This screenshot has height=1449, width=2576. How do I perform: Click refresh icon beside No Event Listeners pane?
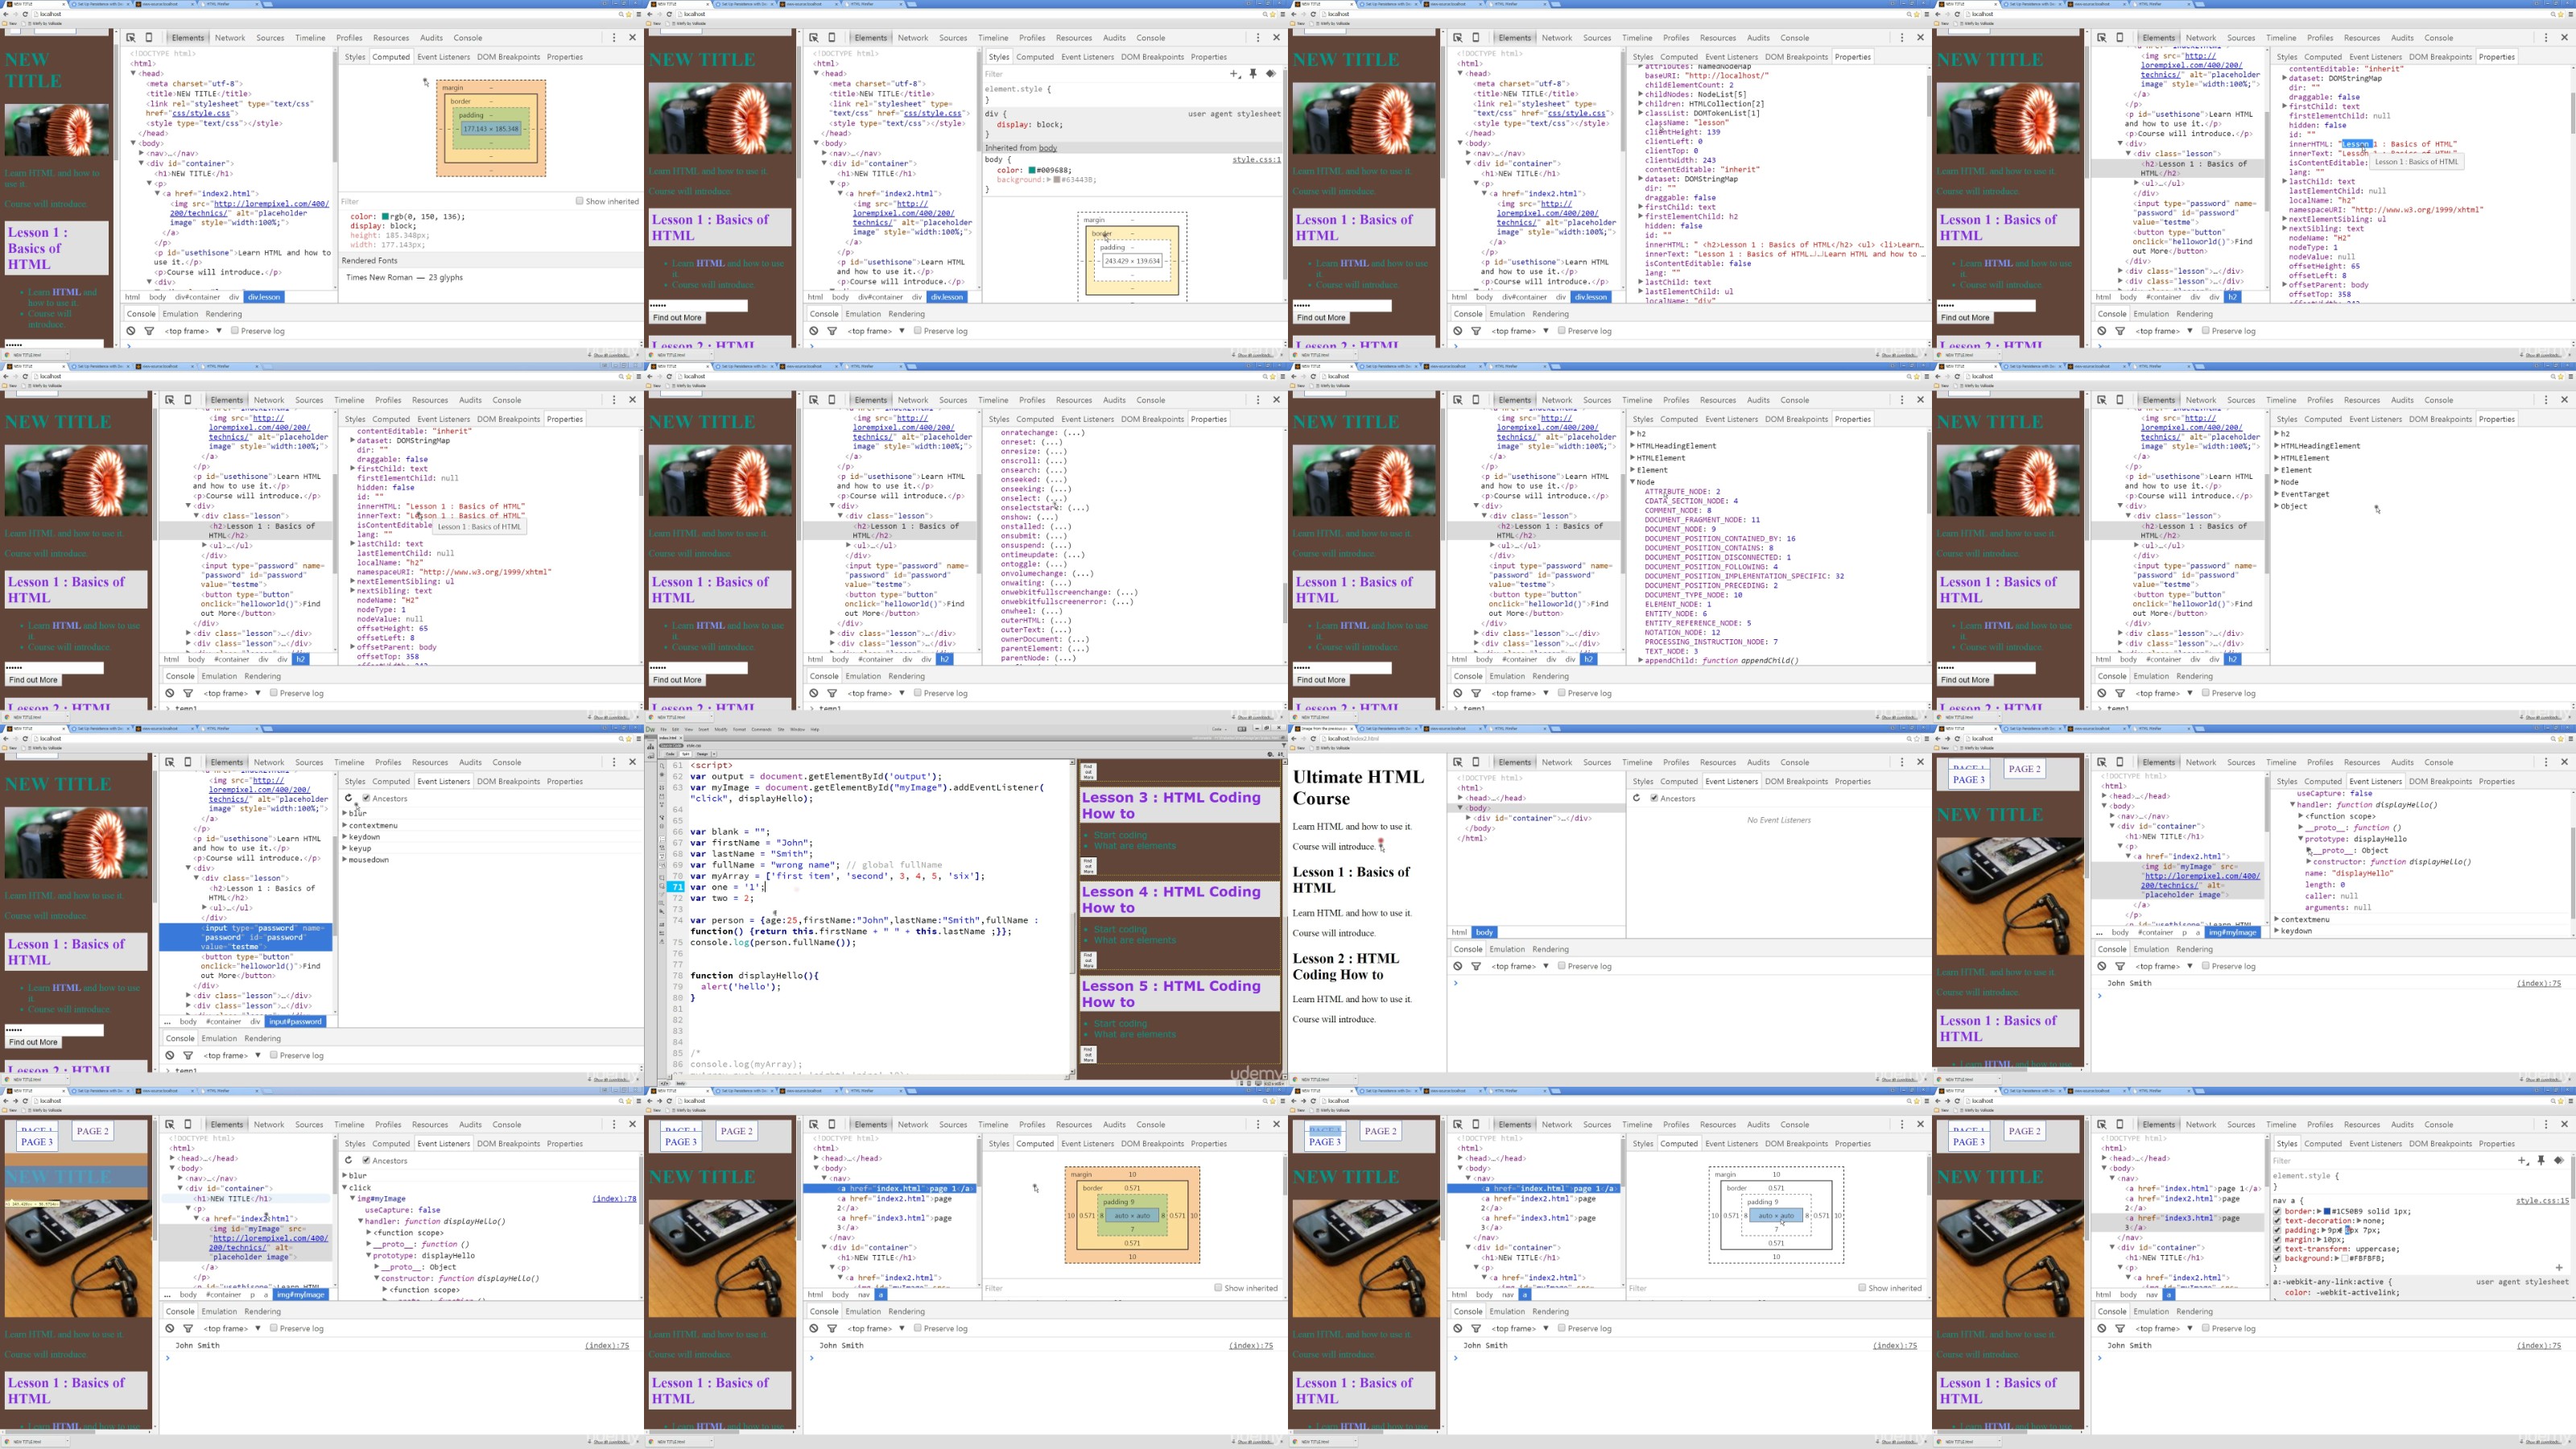(x=1636, y=798)
